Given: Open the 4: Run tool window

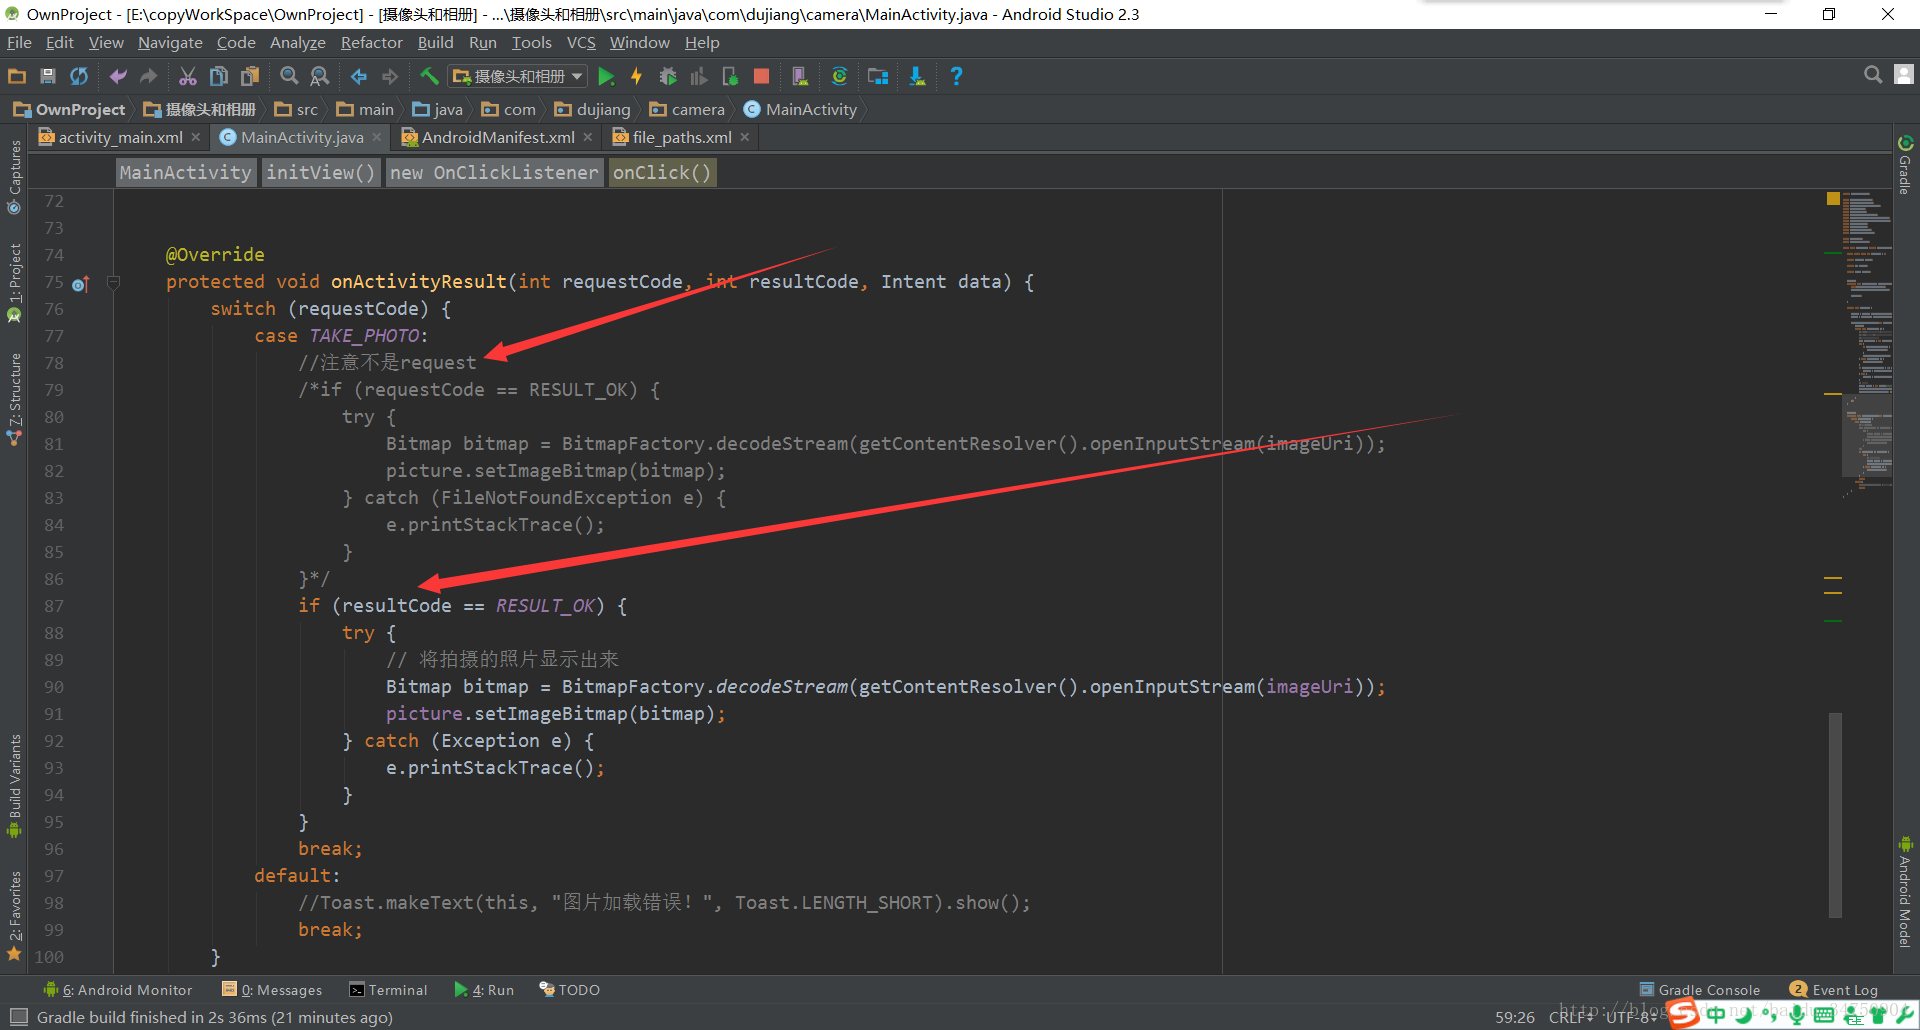Looking at the screenshot, I should [x=484, y=990].
